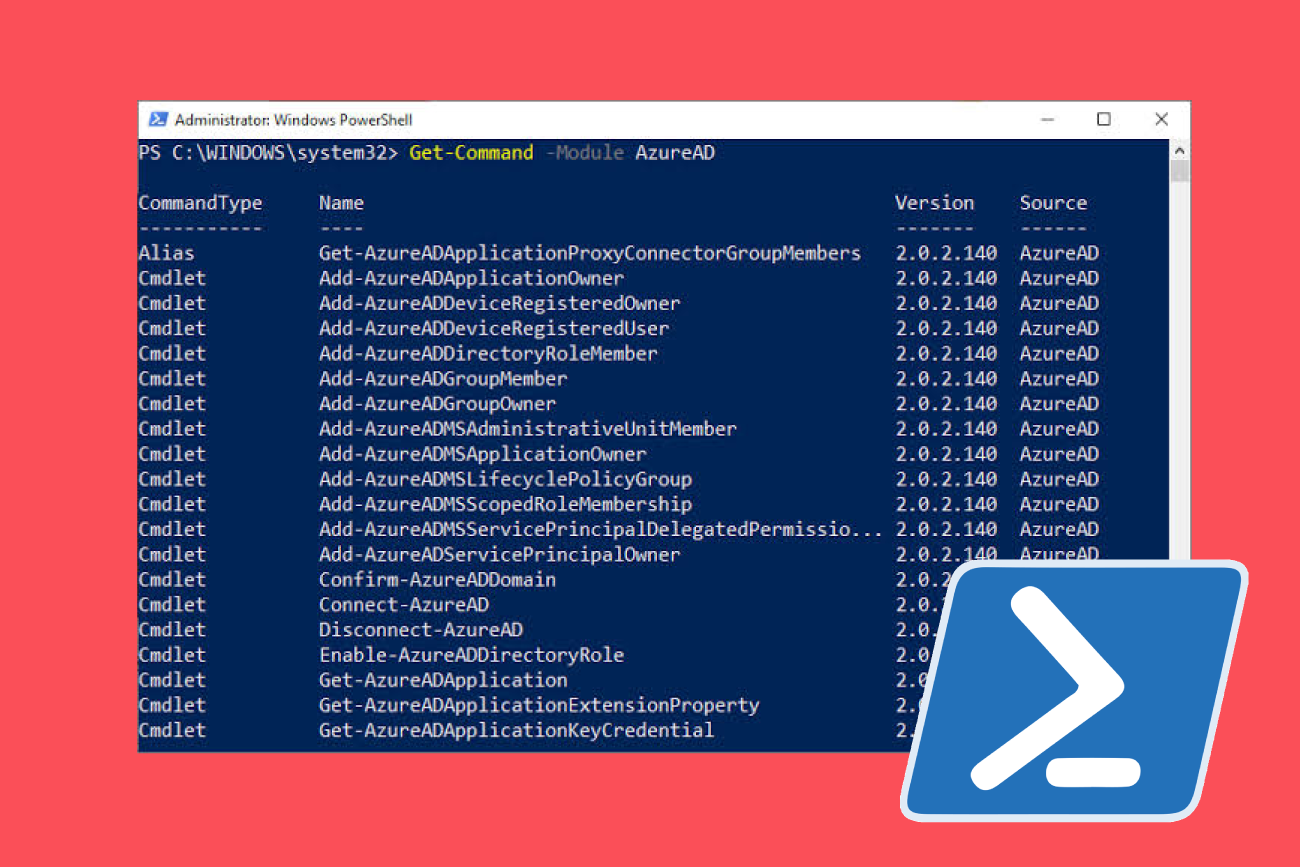This screenshot has height=867, width=1300.
Task: Click 'Add-AzureADGroupOwner' entry
Action: coord(437,403)
